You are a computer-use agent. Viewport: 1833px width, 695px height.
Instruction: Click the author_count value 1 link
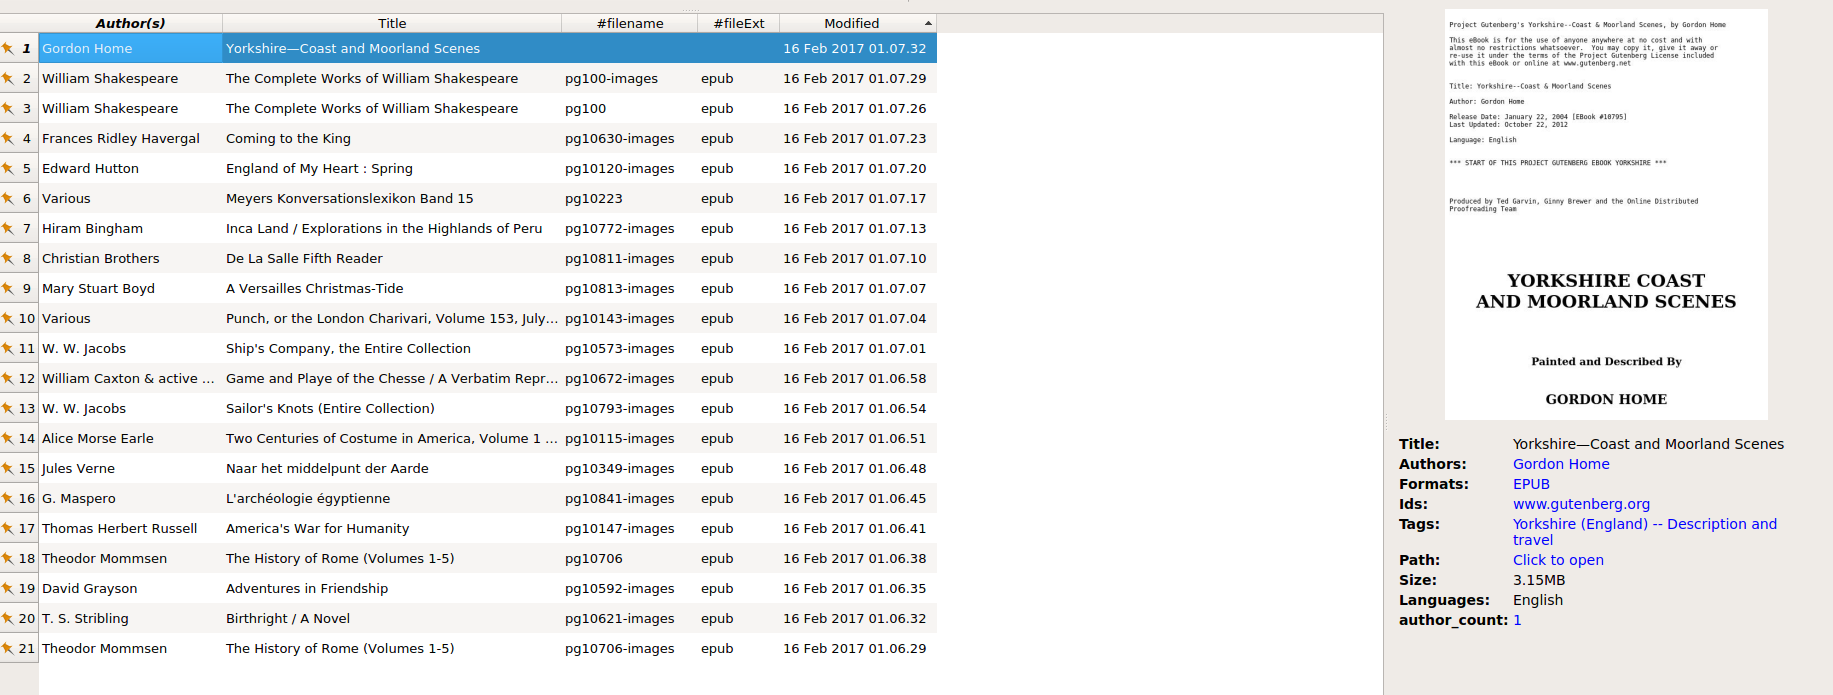(1517, 620)
